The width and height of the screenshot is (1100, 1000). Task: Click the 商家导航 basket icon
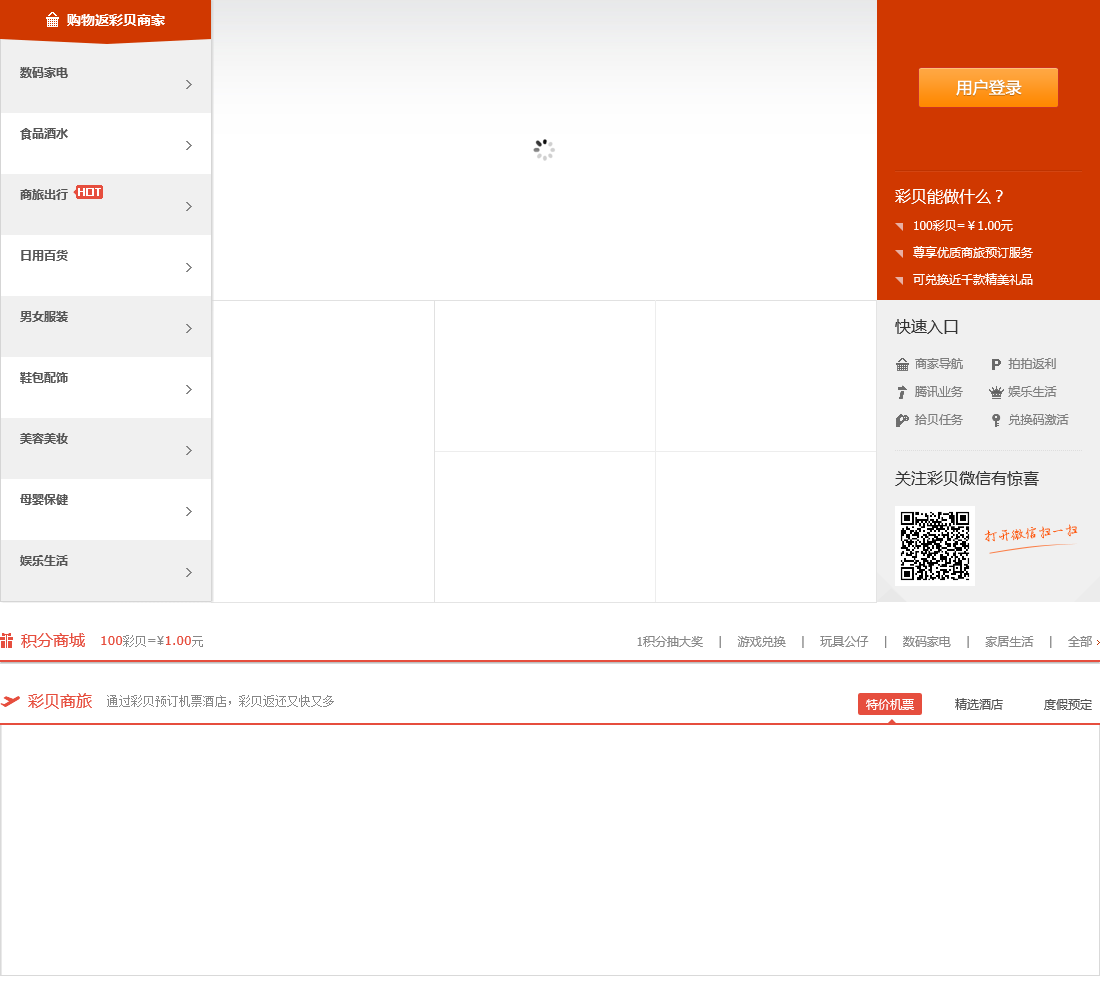click(x=902, y=364)
